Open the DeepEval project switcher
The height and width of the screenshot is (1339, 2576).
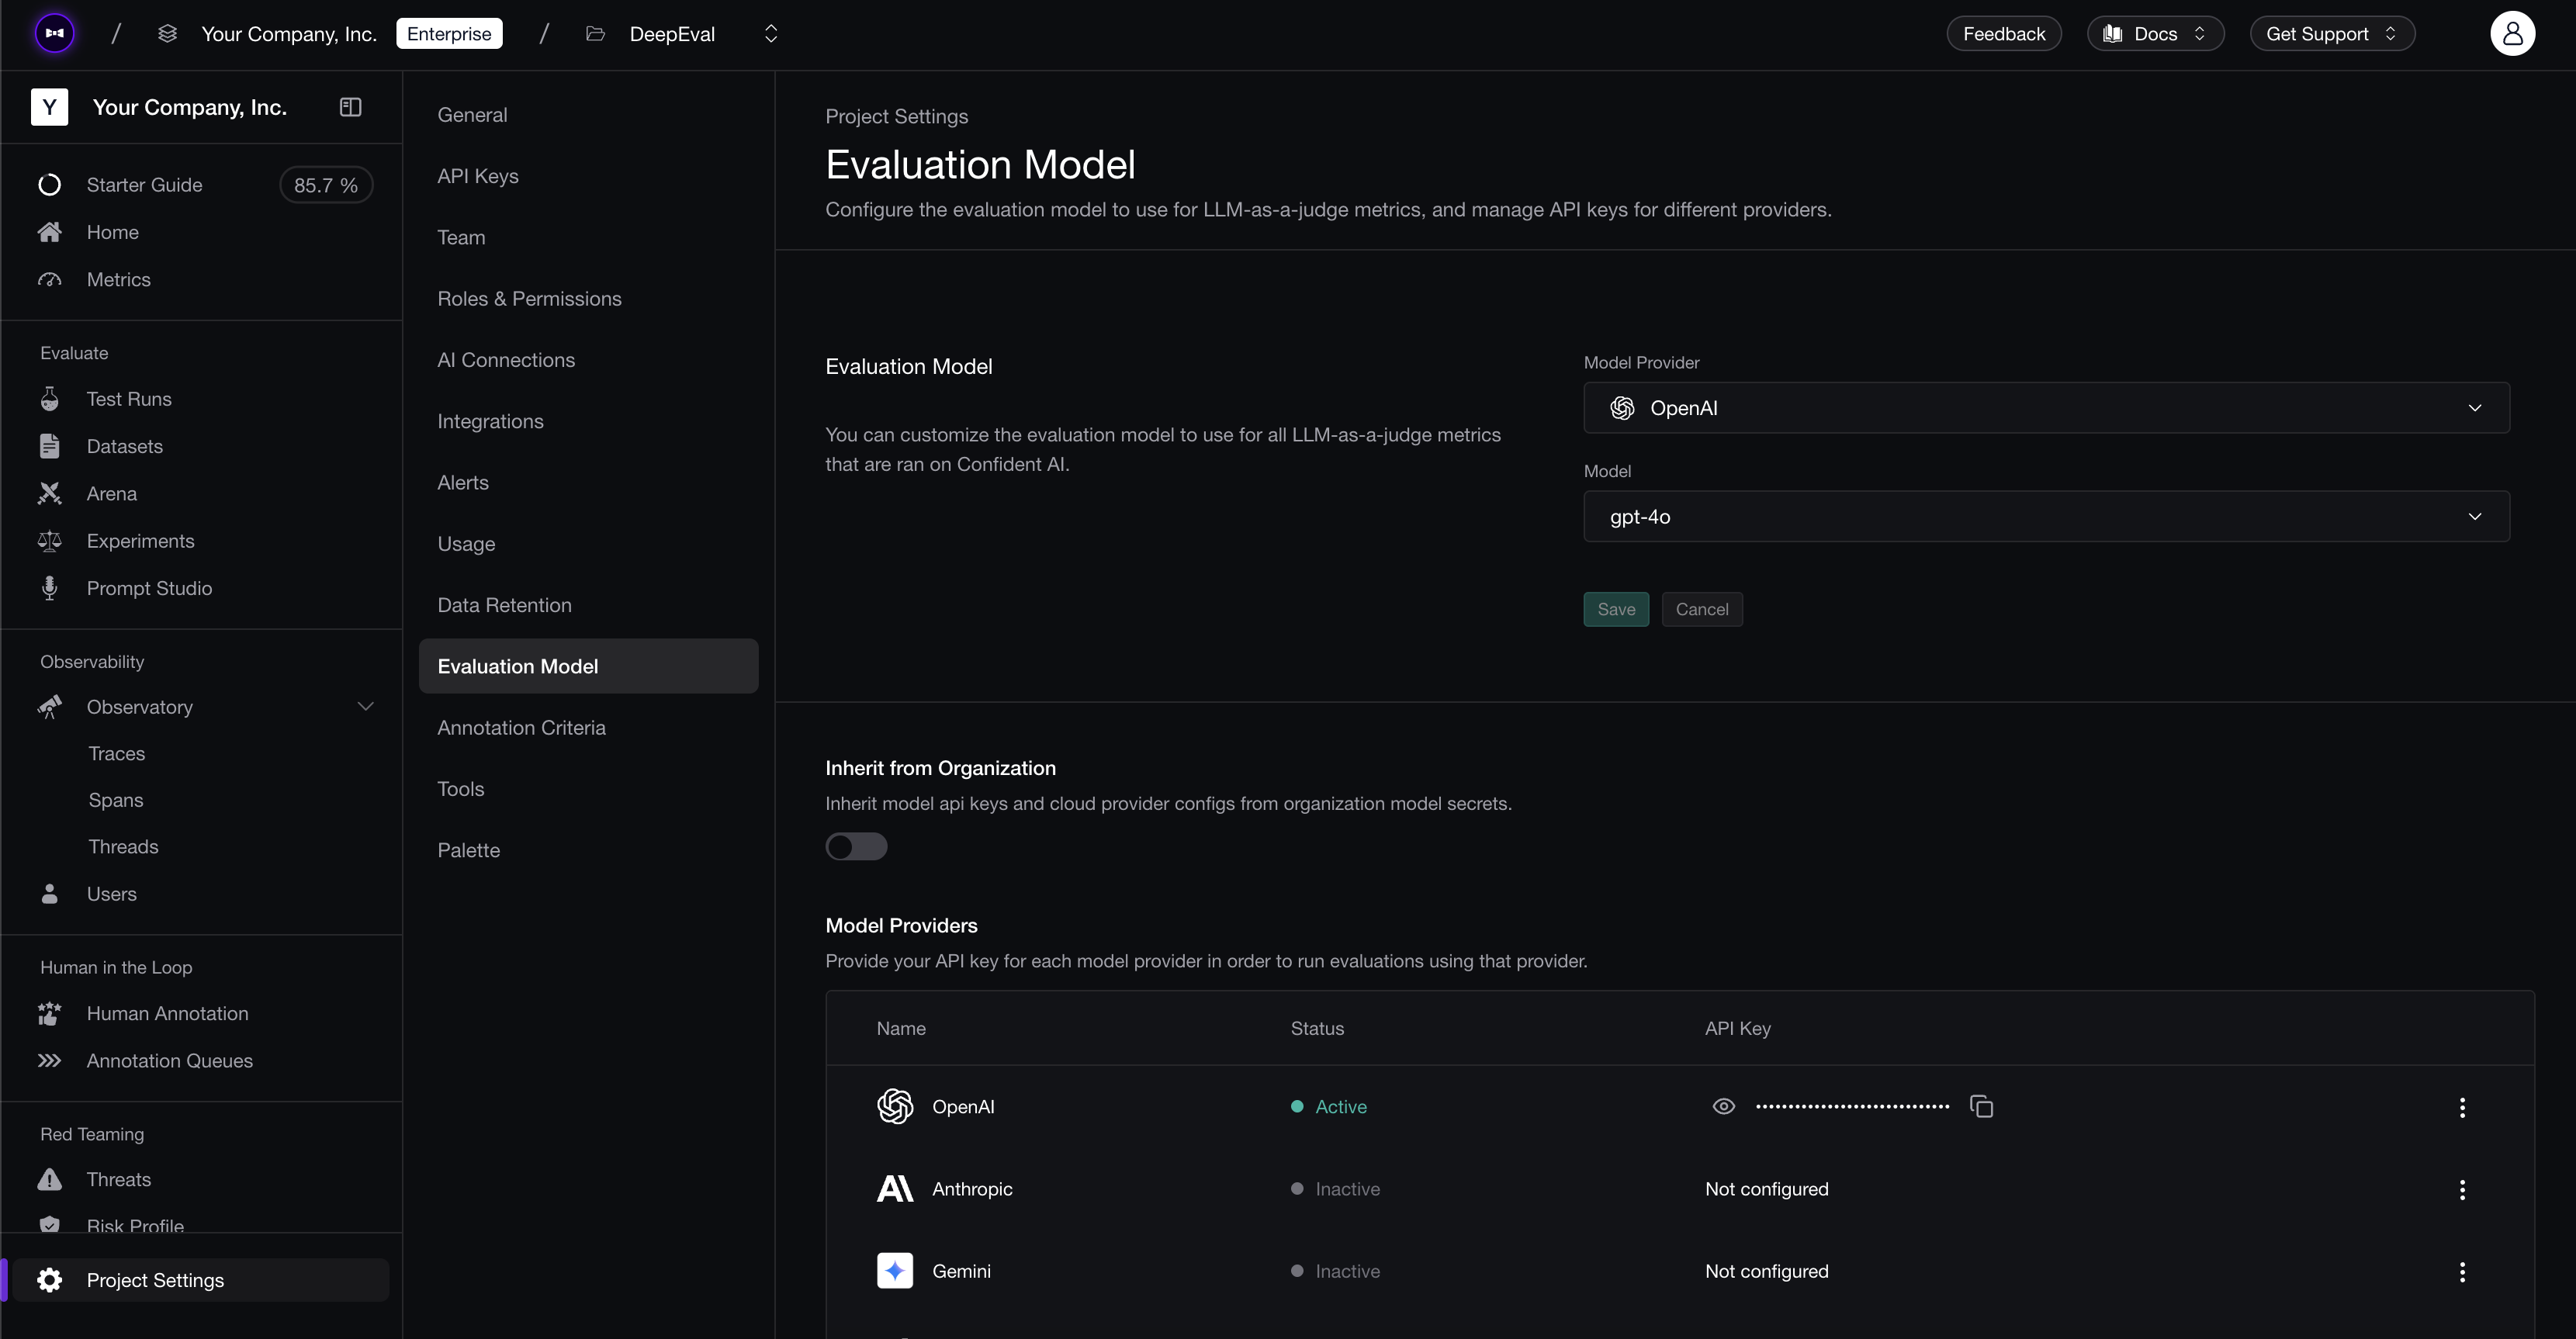(770, 34)
